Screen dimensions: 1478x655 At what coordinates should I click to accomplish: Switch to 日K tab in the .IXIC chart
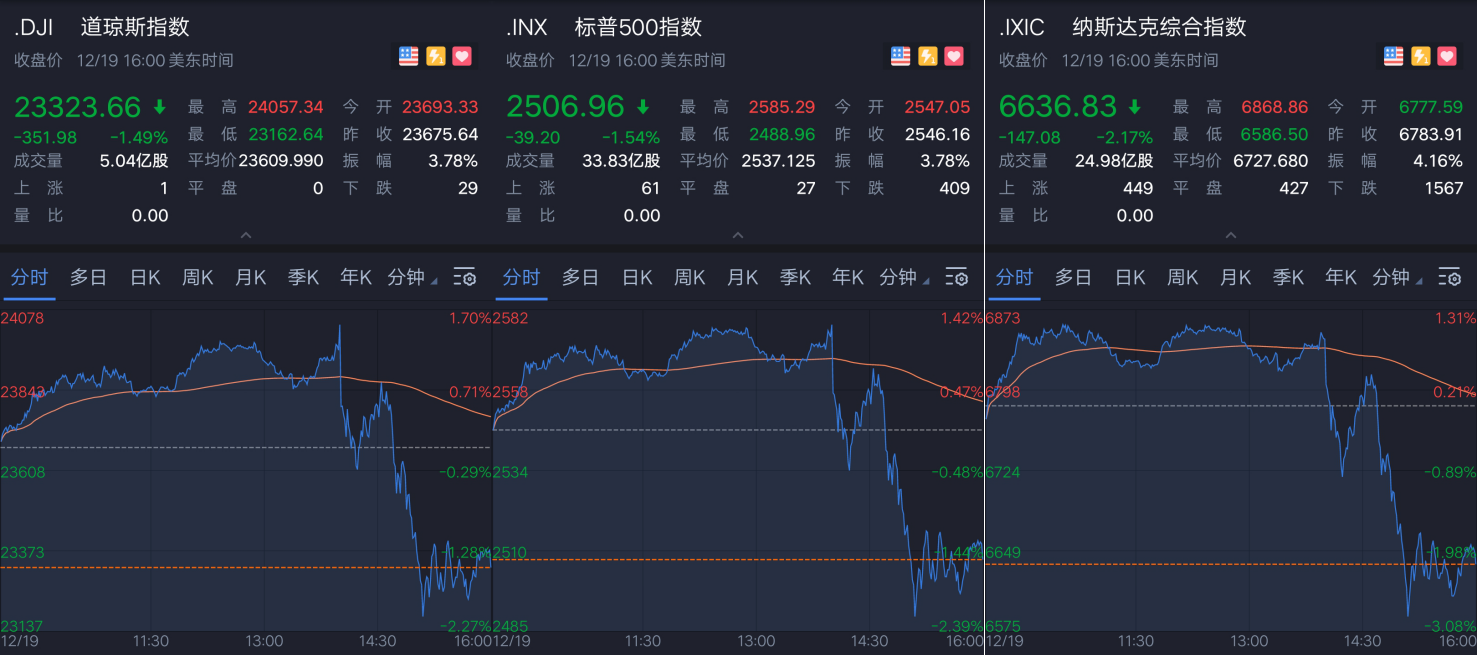(x=1130, y=277)
